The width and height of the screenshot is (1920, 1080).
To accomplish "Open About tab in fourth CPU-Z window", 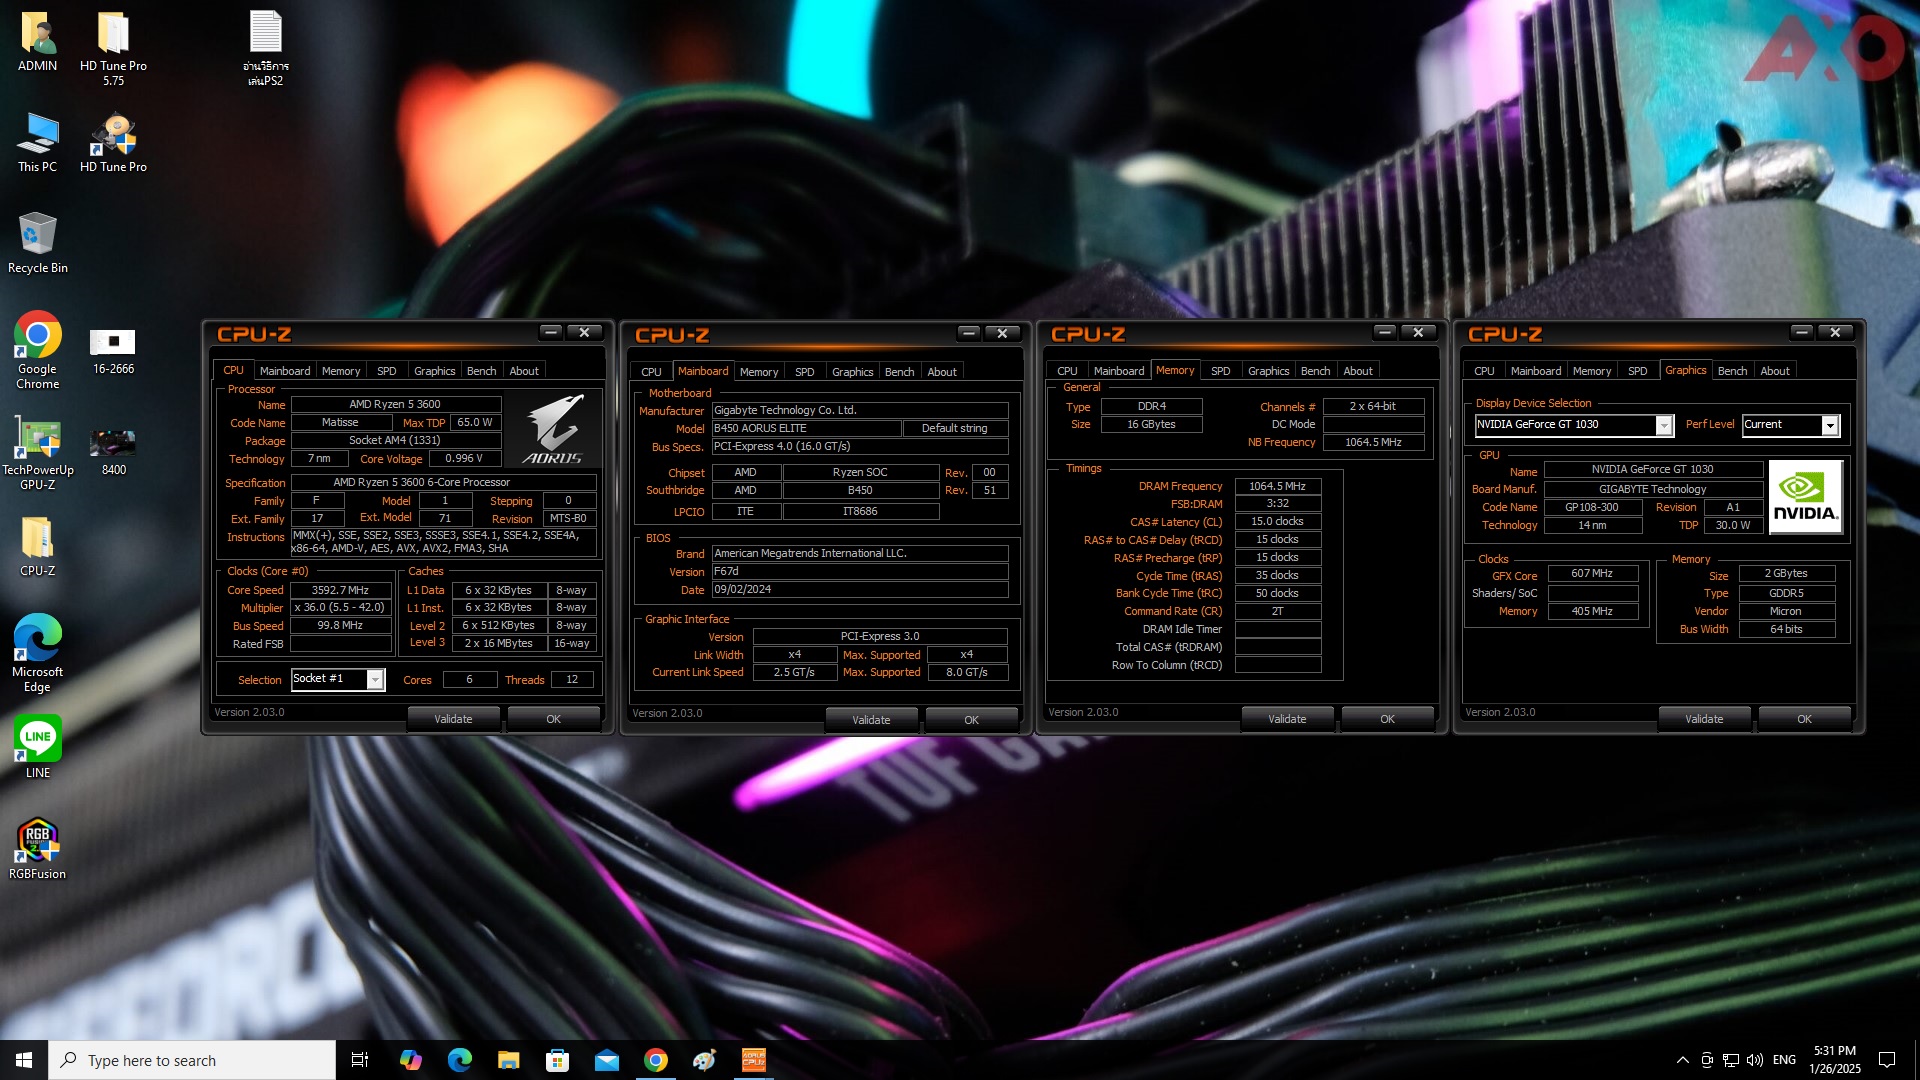I will (1775, 371).
